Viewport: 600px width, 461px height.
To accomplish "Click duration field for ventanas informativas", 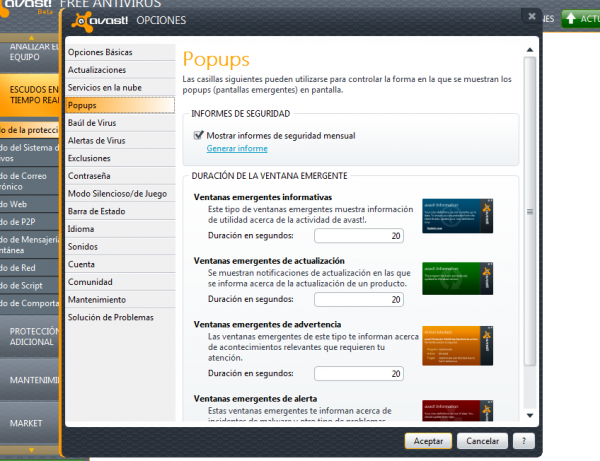I will click(x=359, y=236).
